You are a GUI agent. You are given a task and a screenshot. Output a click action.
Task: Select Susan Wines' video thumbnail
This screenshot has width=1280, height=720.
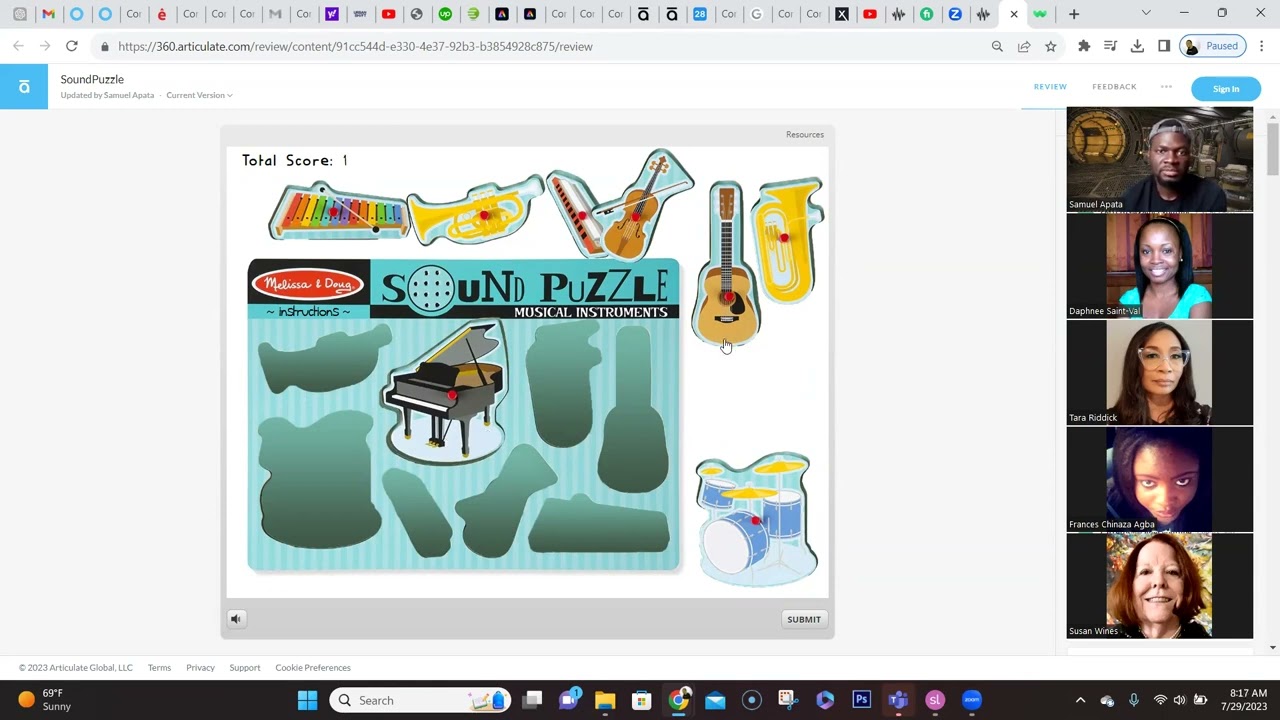tap(1160, 586)
